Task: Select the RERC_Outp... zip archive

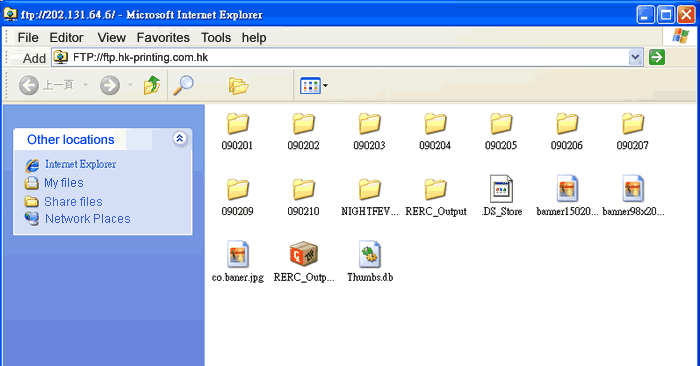Action: [304, 262]
